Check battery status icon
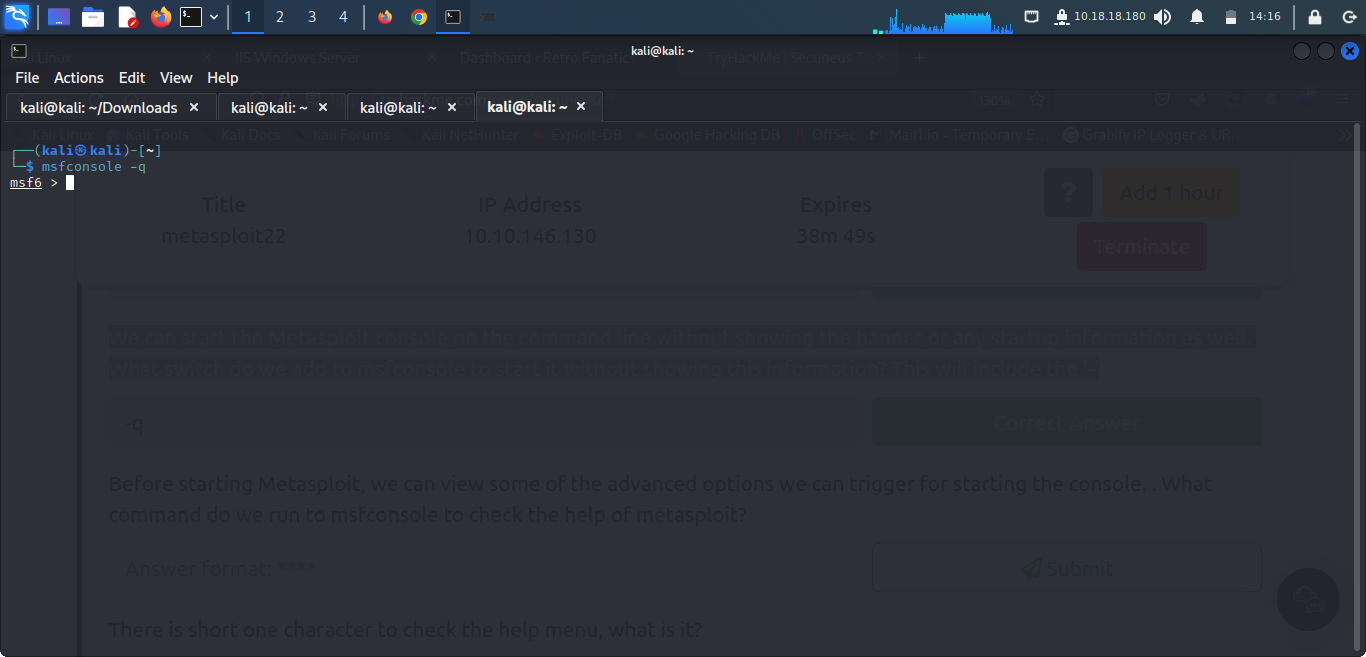The height and width of the screenshot is (657, 1366). coord(1231,17)
